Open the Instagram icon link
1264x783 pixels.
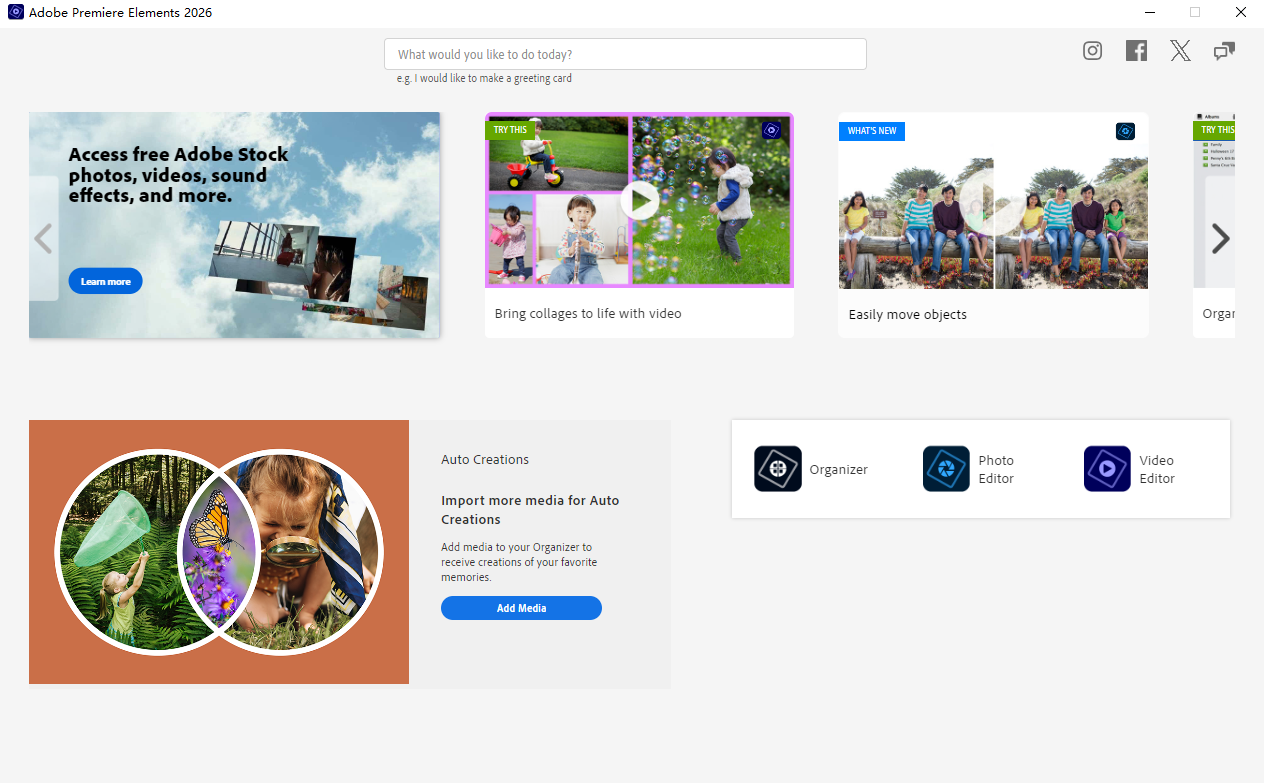1092,51
